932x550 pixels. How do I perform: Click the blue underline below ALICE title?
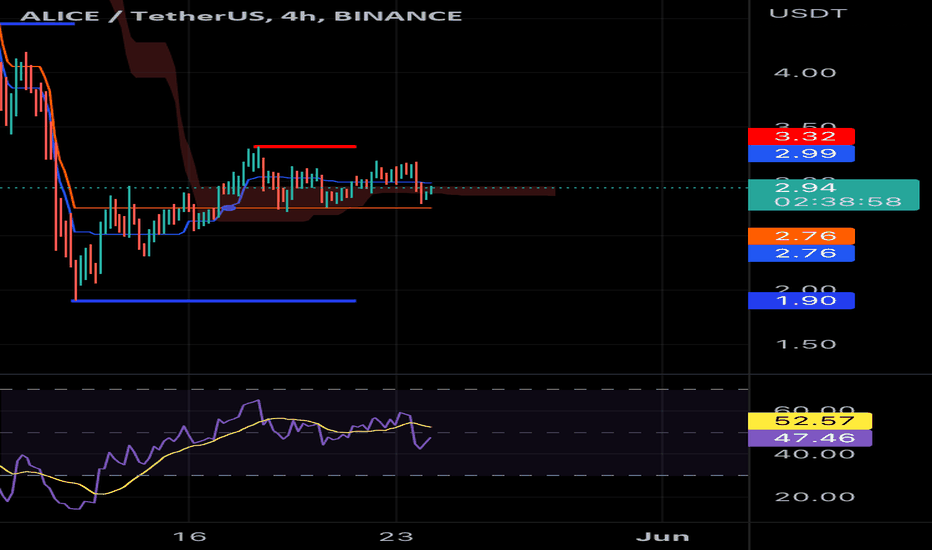tap(37, 24)
